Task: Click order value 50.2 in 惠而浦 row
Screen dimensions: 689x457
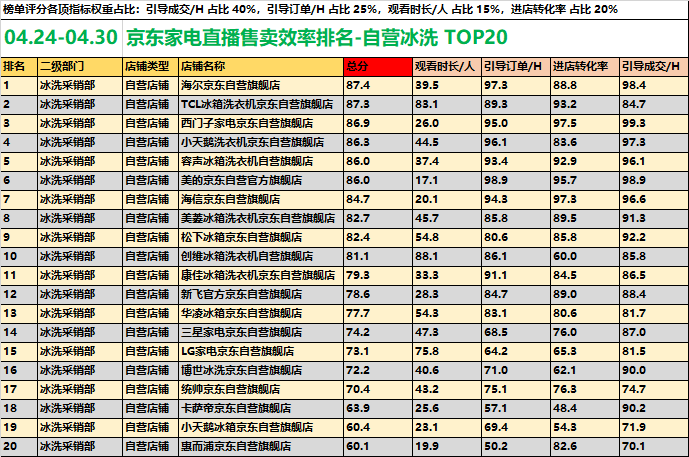Action: 516,446
